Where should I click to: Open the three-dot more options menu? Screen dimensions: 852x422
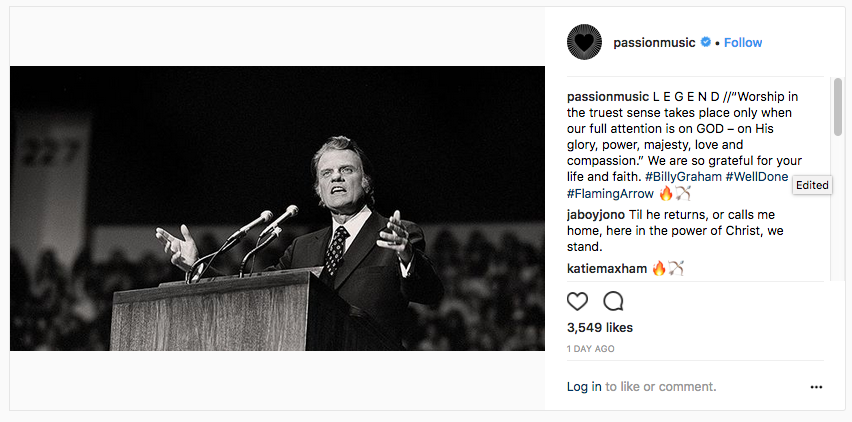click(816, 387)
